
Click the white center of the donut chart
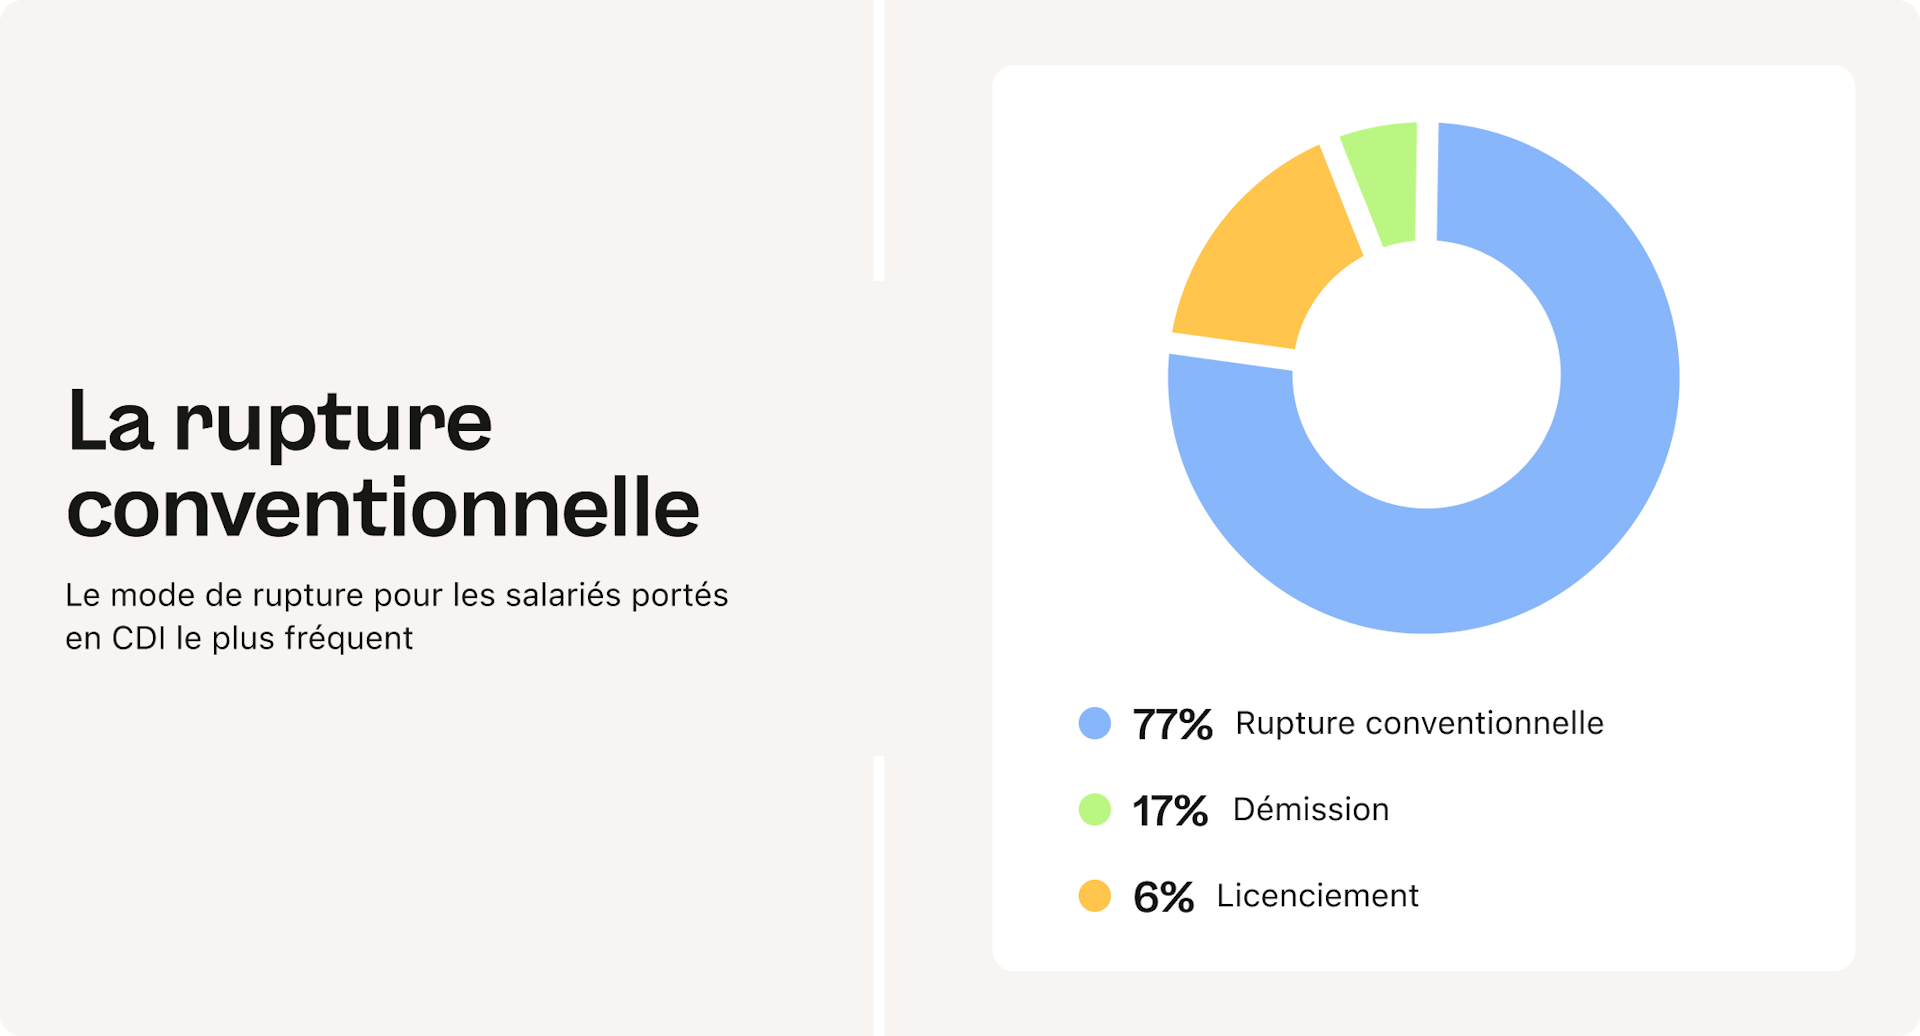[x=1425, y=376]
